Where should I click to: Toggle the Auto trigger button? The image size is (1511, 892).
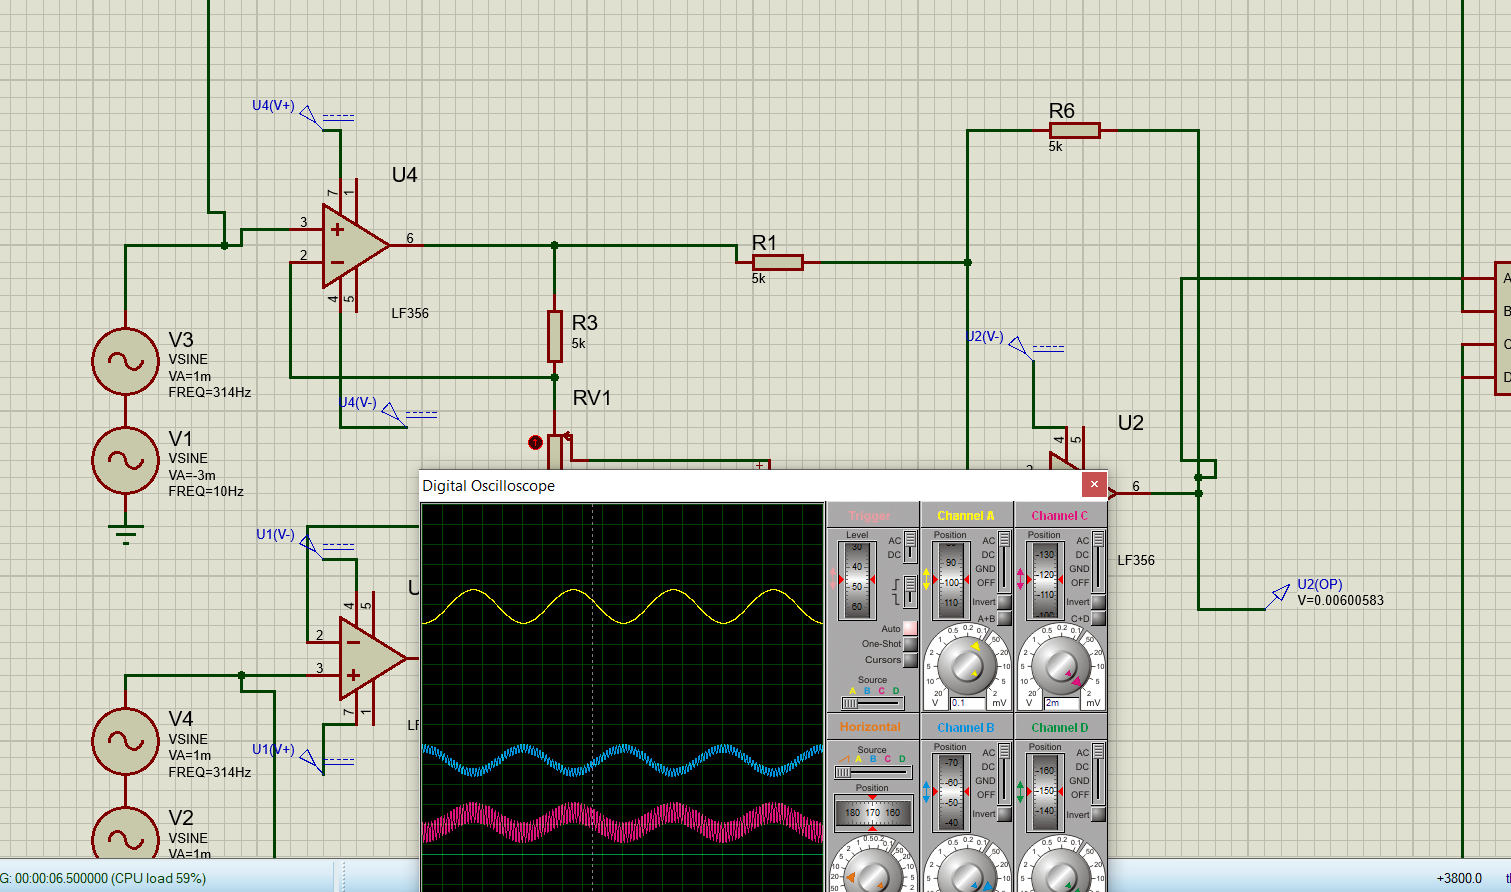(910, 629)
